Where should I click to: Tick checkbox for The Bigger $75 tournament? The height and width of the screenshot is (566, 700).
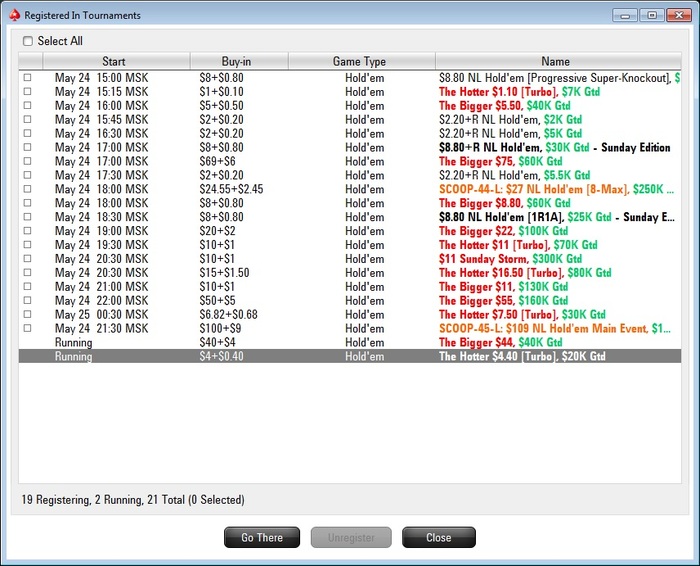[x=27, y=161]
